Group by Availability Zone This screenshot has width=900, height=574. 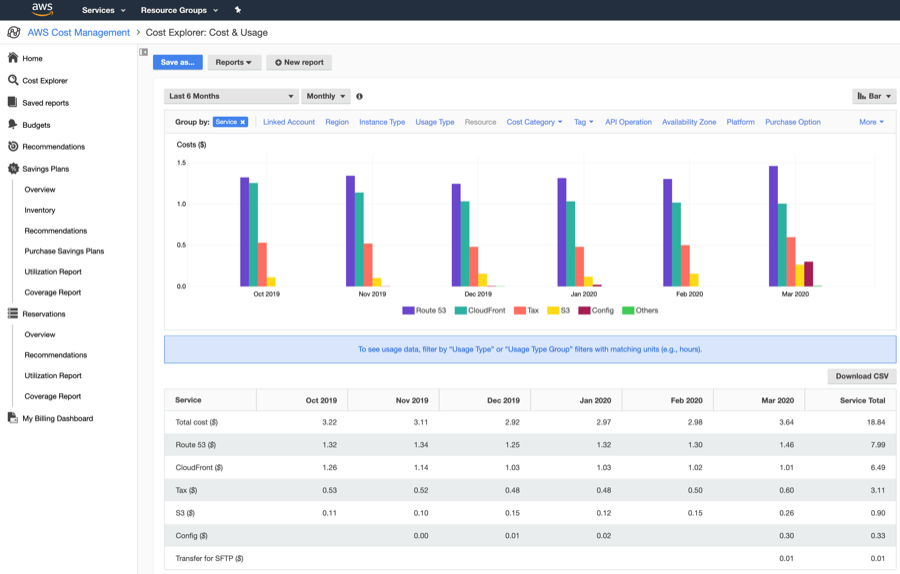689,122
